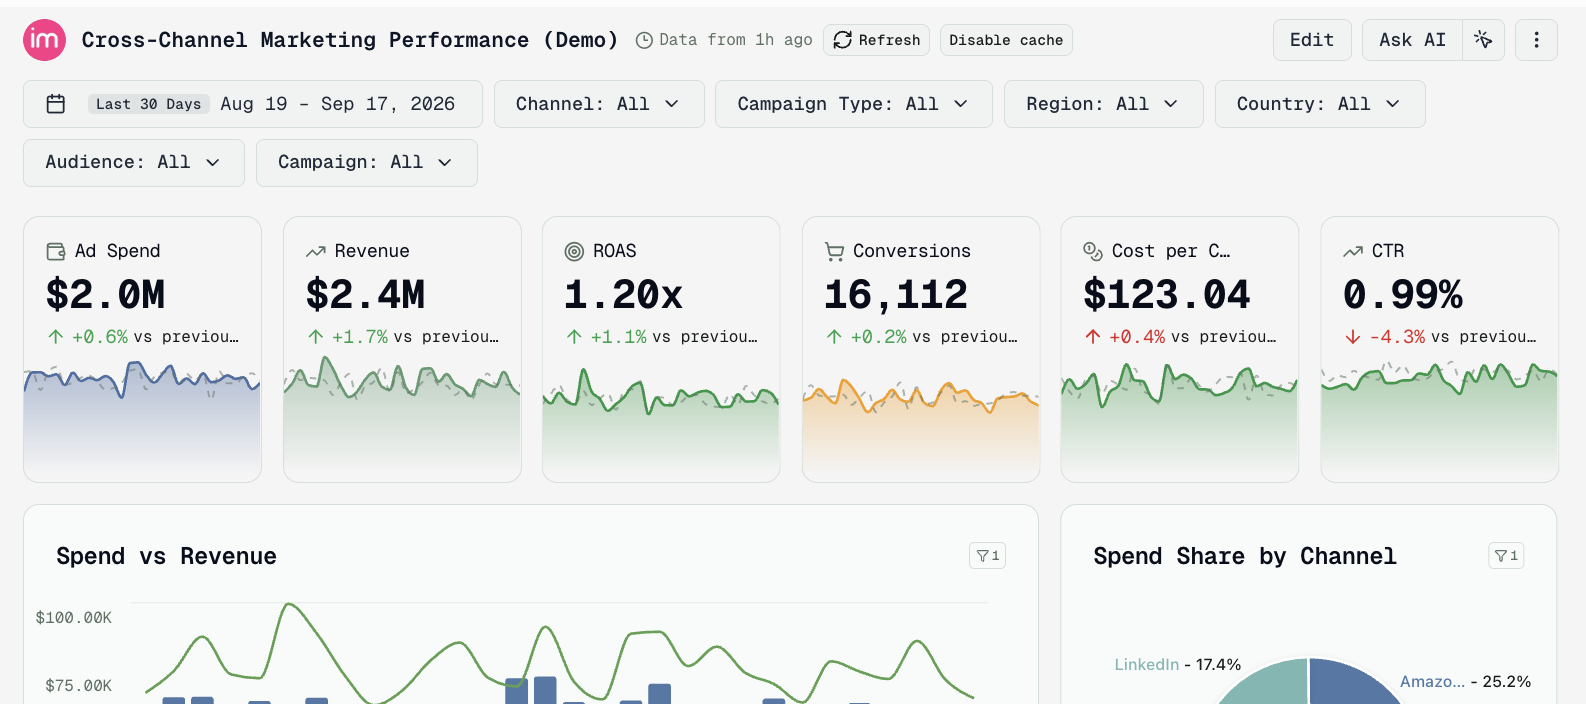Click the Amazo... - 25.2% pie label
The width and height of the screenshot is (1586, 704).
tap(1465, 682)
